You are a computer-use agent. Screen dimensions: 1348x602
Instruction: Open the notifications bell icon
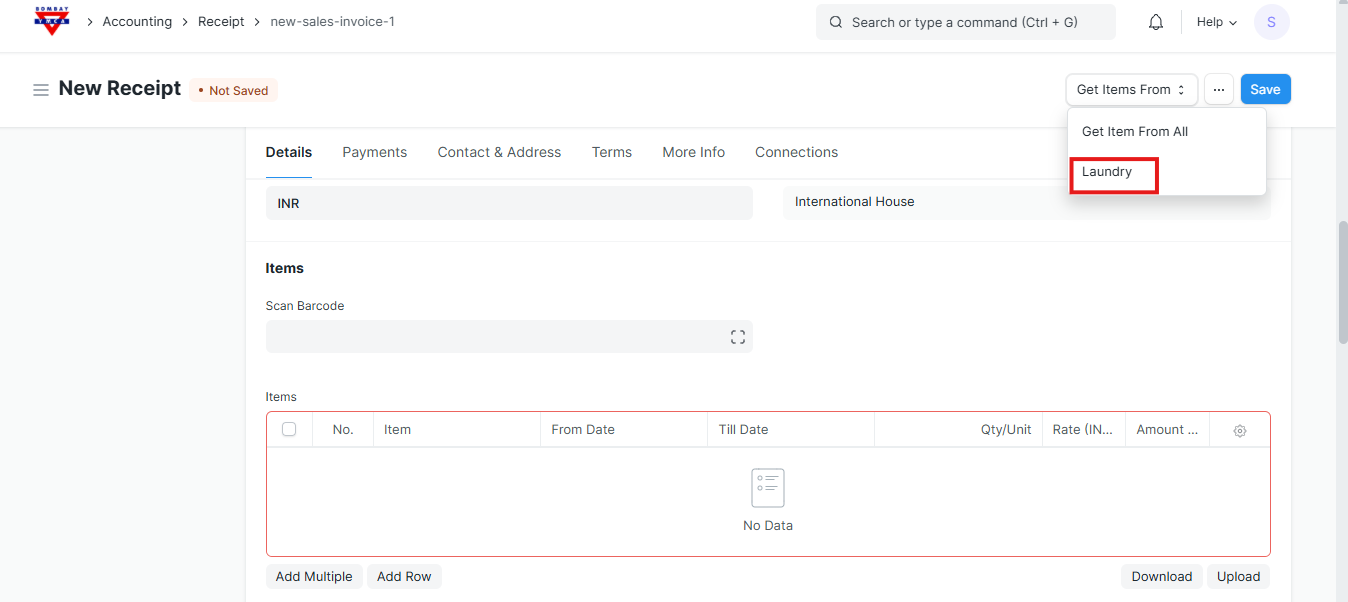pyautogui.click(x=1156, y=22)
